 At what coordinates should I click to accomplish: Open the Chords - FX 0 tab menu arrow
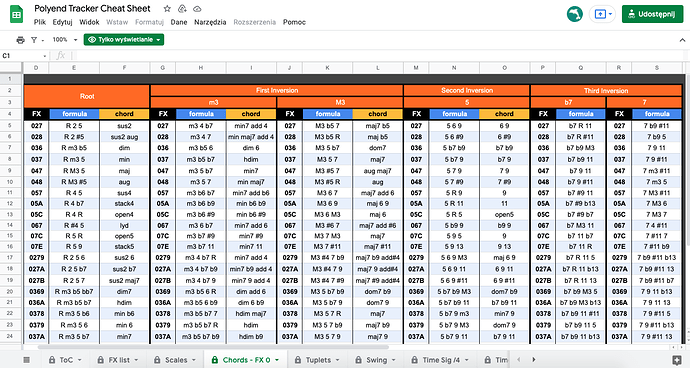coord(277,360)
